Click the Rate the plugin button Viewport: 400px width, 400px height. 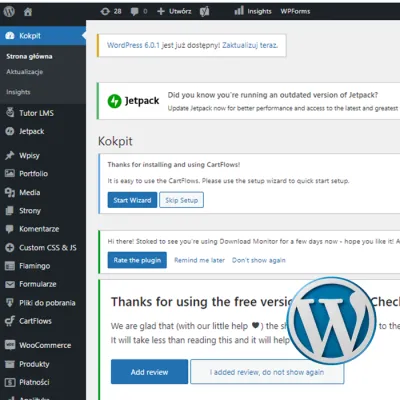[137, 260]
